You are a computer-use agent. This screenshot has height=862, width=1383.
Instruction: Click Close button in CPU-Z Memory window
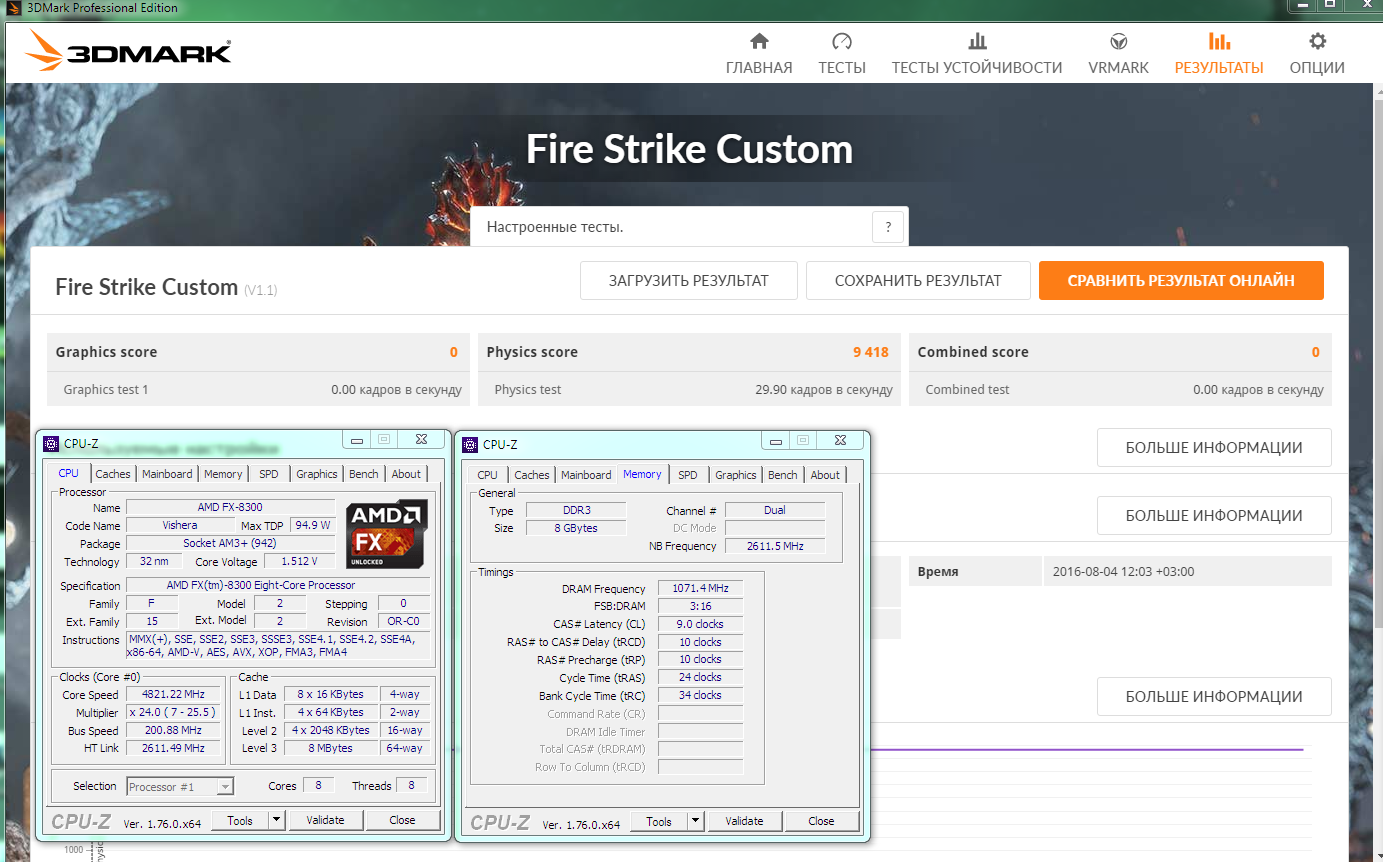pyautogui.click(x=821, y=821)
